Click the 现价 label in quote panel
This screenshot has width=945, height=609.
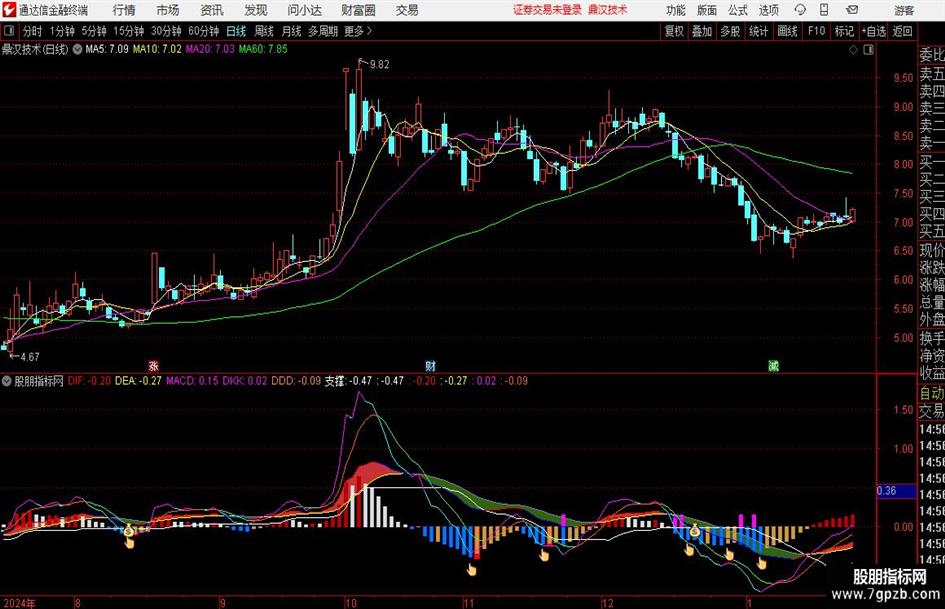click(x=932, y=250)
